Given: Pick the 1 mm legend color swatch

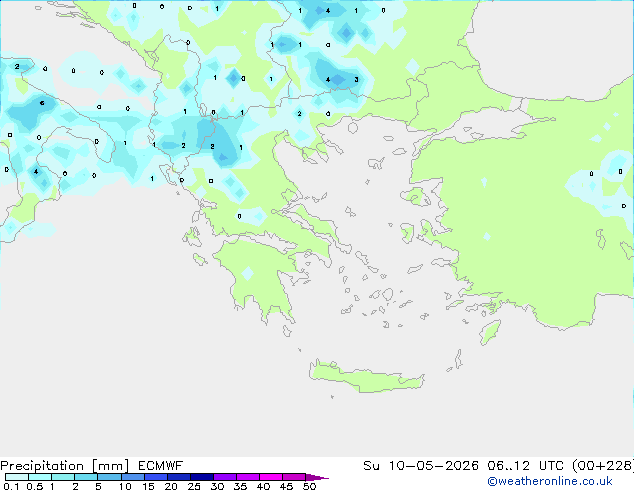Looking at the screenshot, I should click(x=63, y=477).
